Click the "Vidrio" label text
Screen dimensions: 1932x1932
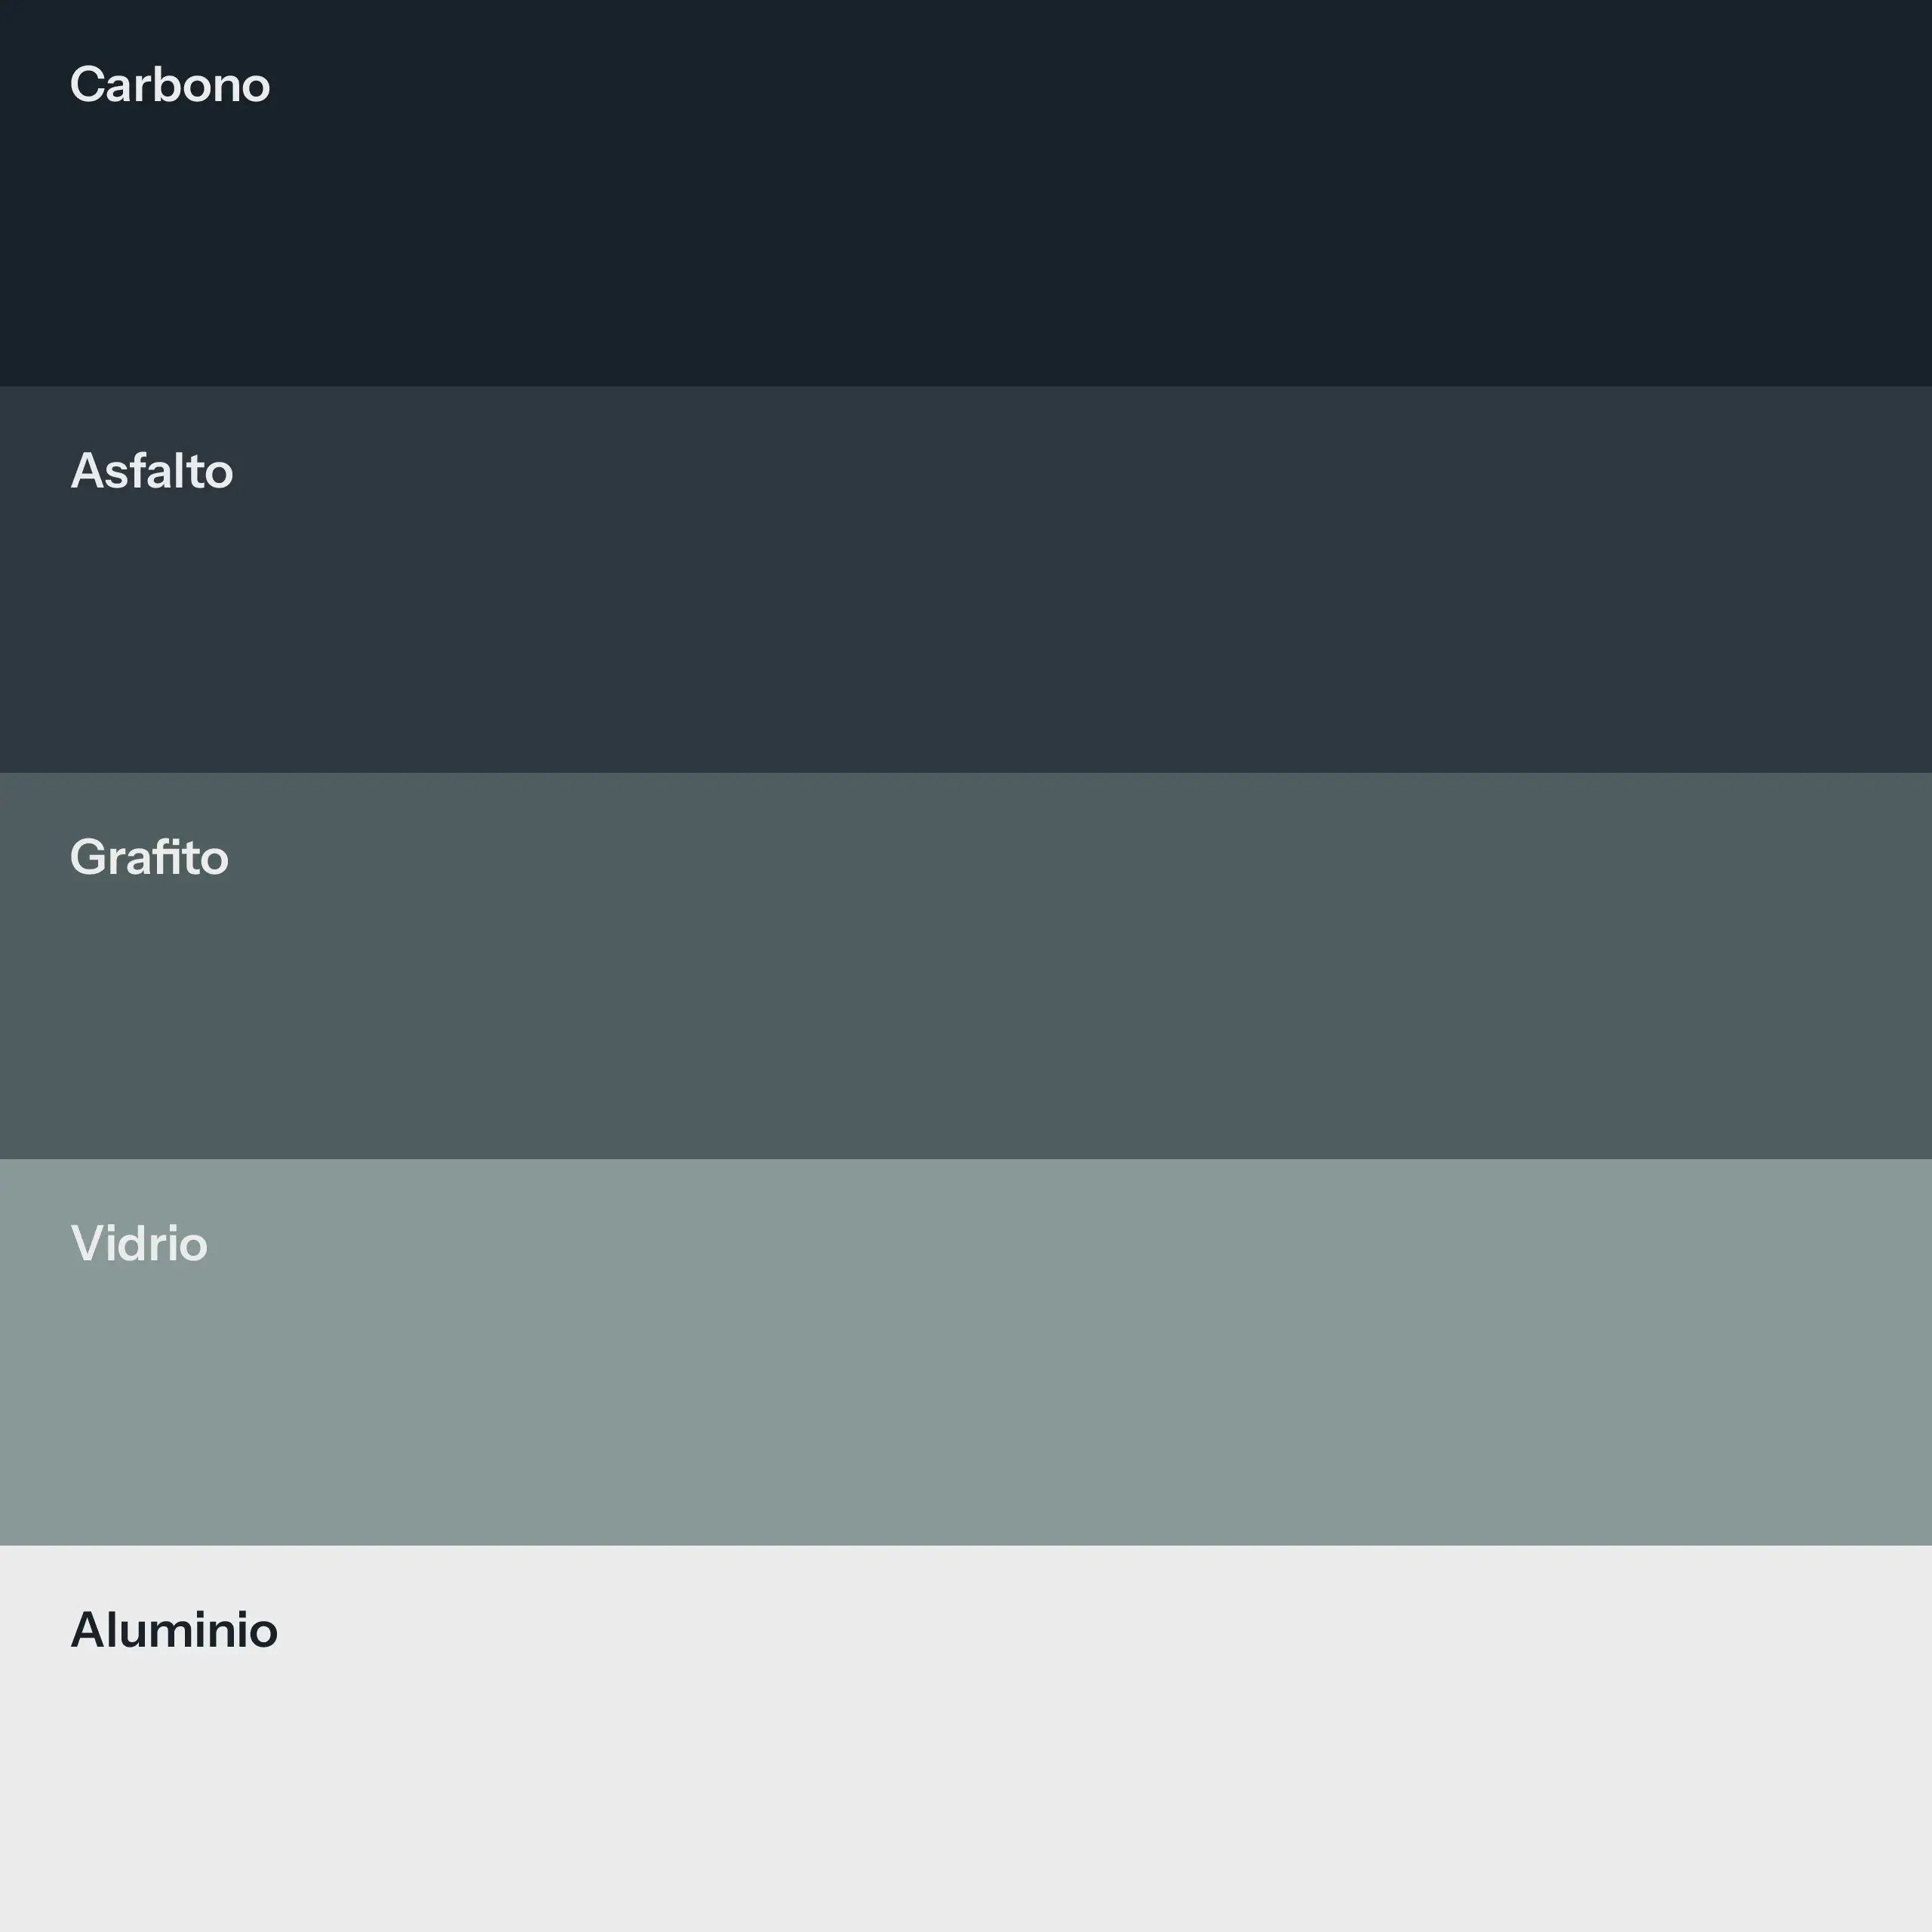pos(139,1243)
